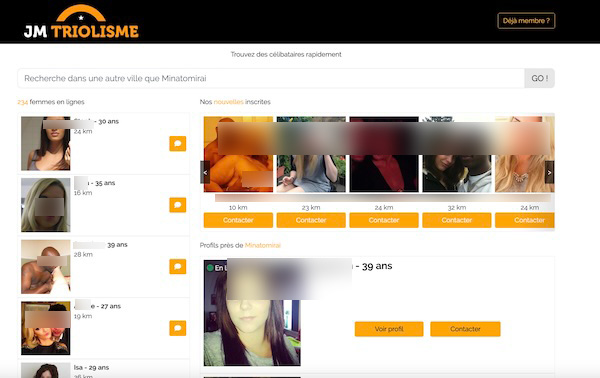Click Trouvez des célibataires rapidement text
The width and height of the screenshot is (600, 378).
click(286, 54)
